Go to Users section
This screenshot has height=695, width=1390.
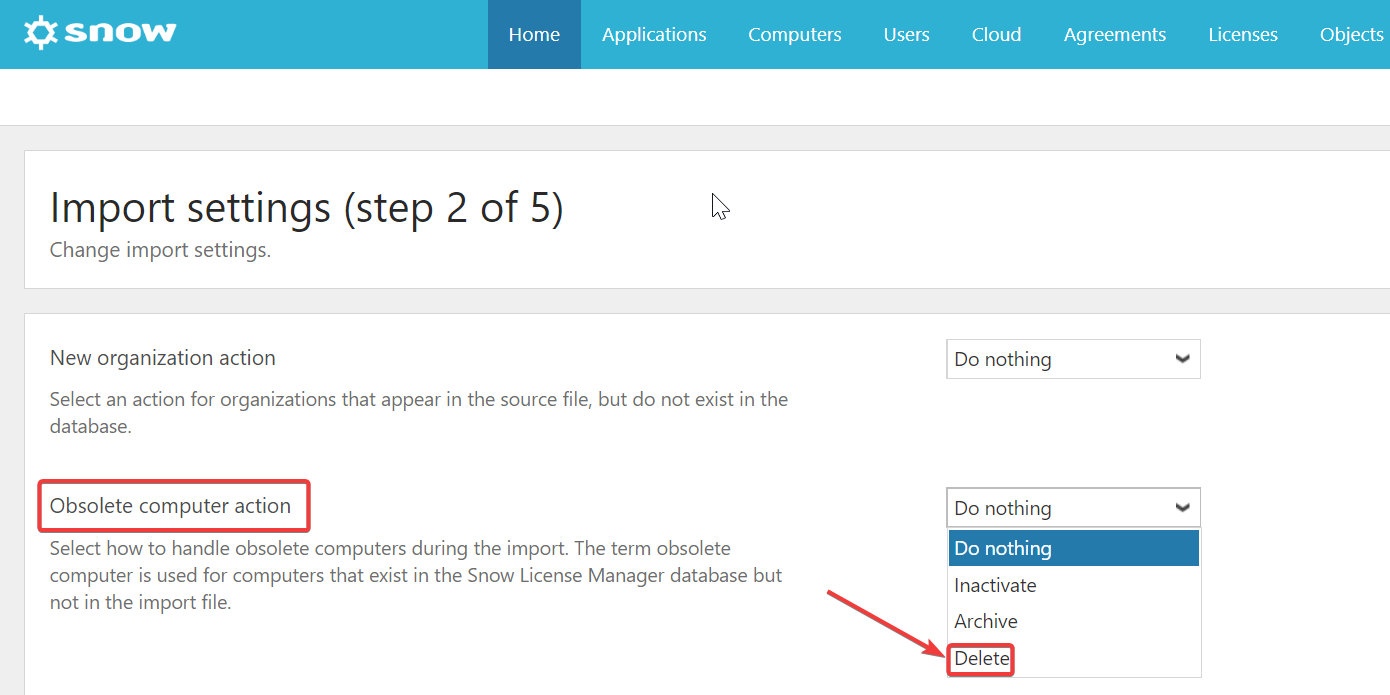[907, 34]
